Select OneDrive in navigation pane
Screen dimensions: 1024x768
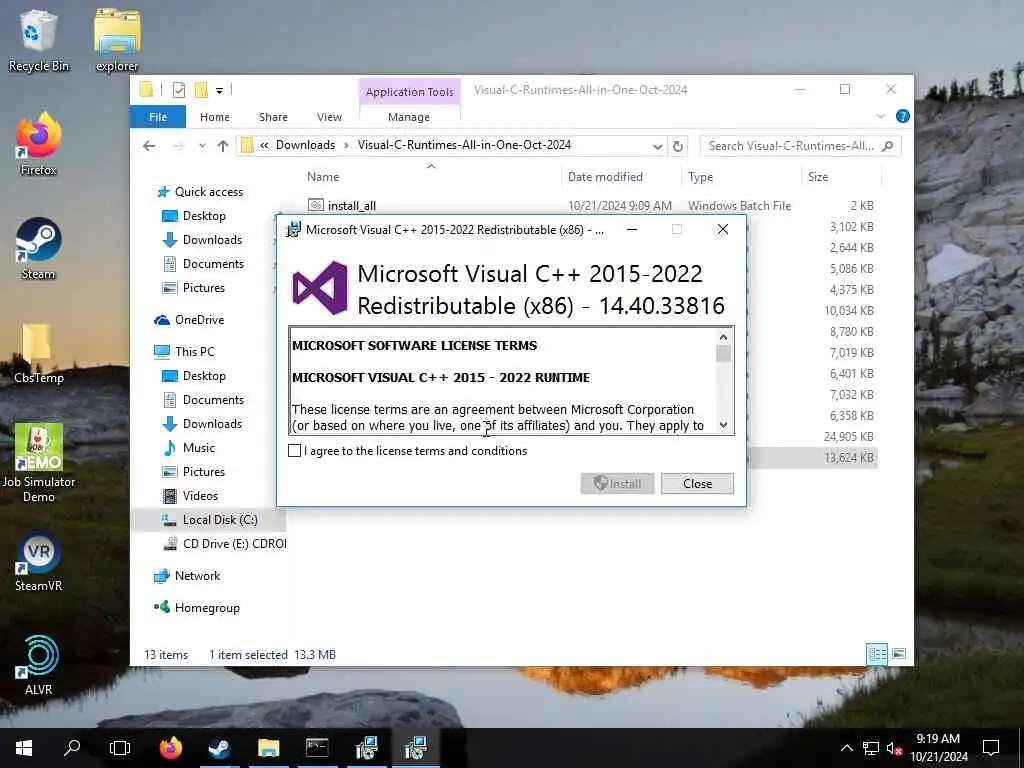(189, 320)
